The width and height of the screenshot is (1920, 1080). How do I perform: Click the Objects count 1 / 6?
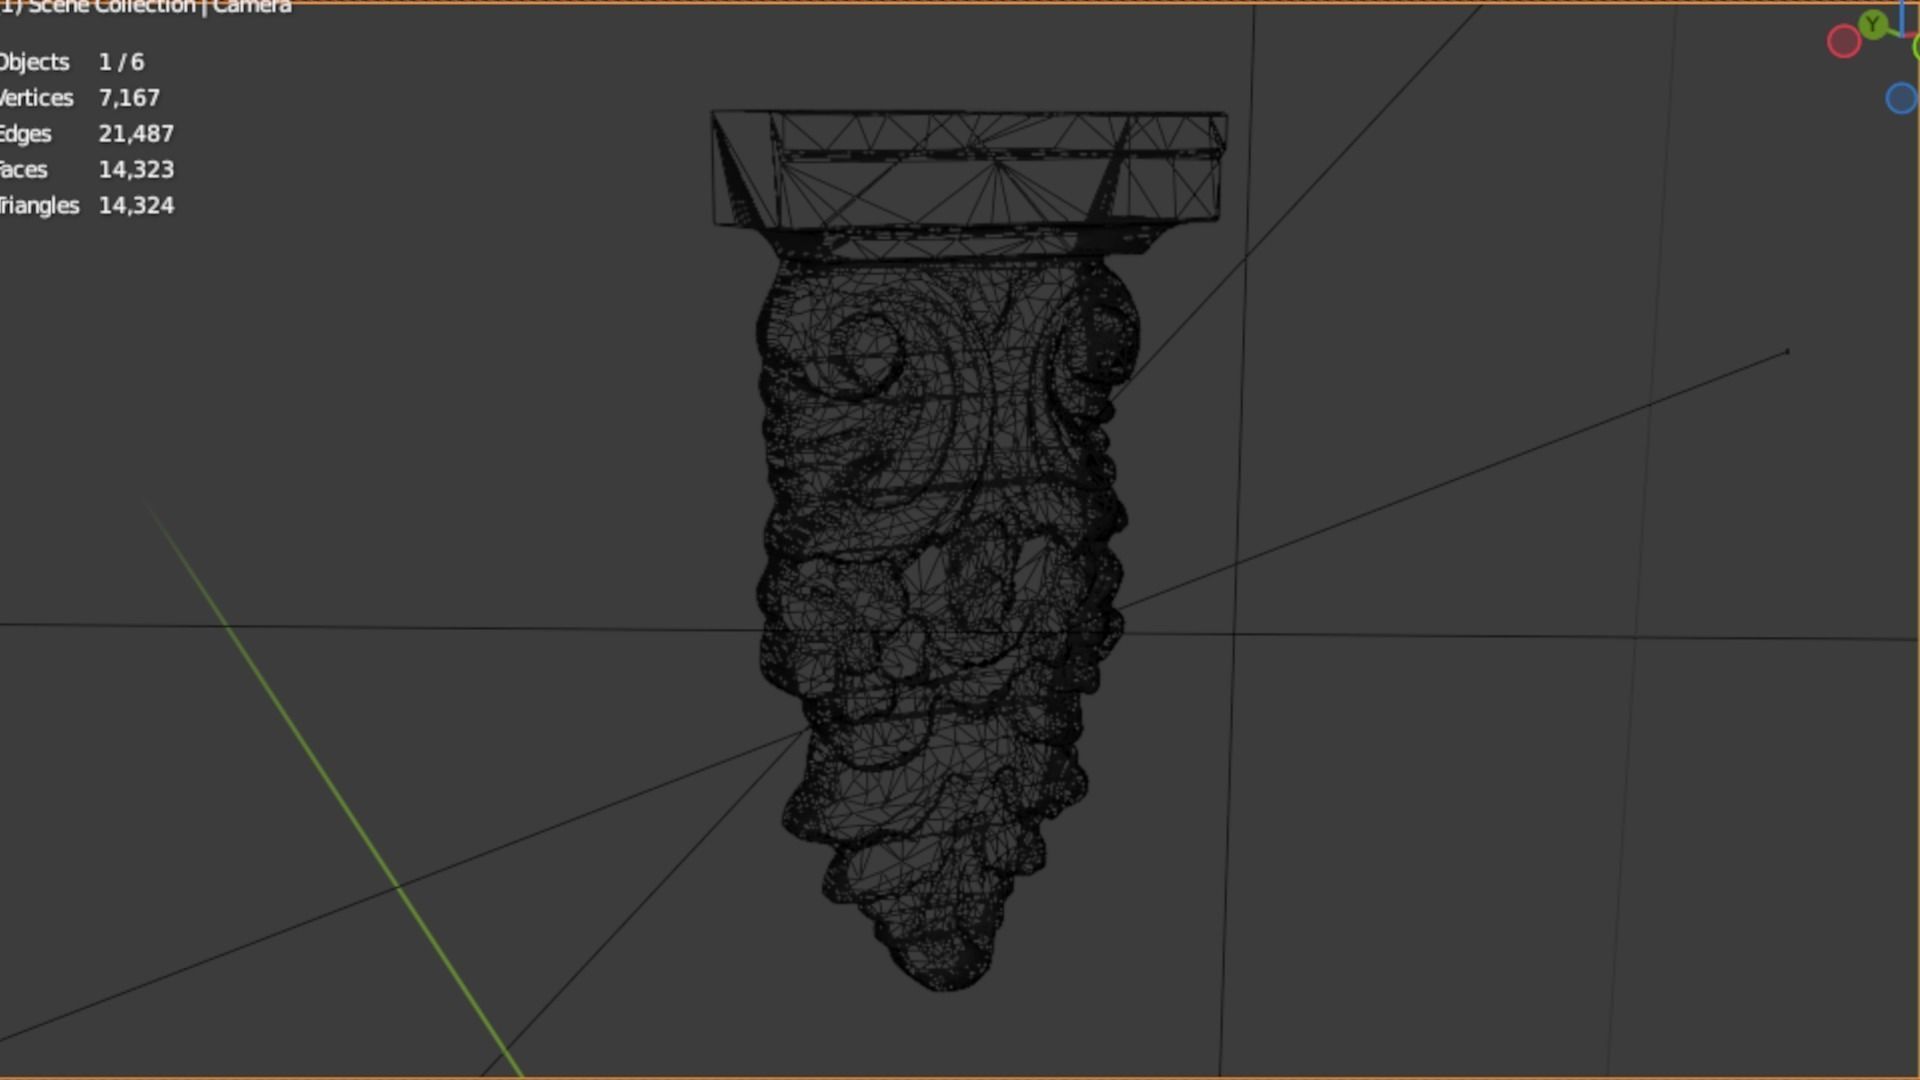[121, 62]
